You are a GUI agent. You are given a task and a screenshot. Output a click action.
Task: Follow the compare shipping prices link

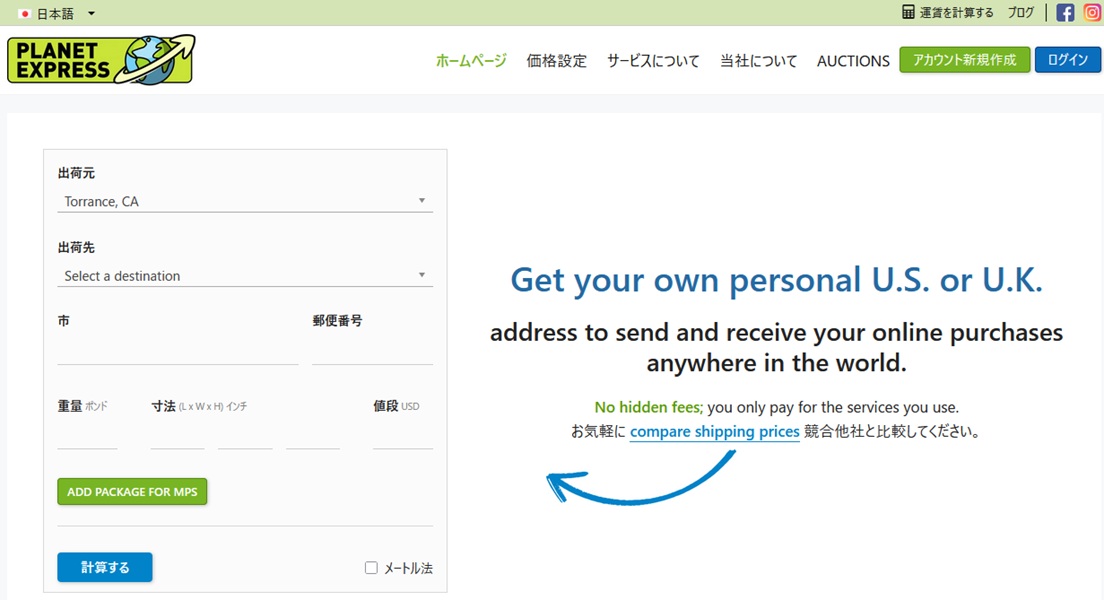click(714, 432)
